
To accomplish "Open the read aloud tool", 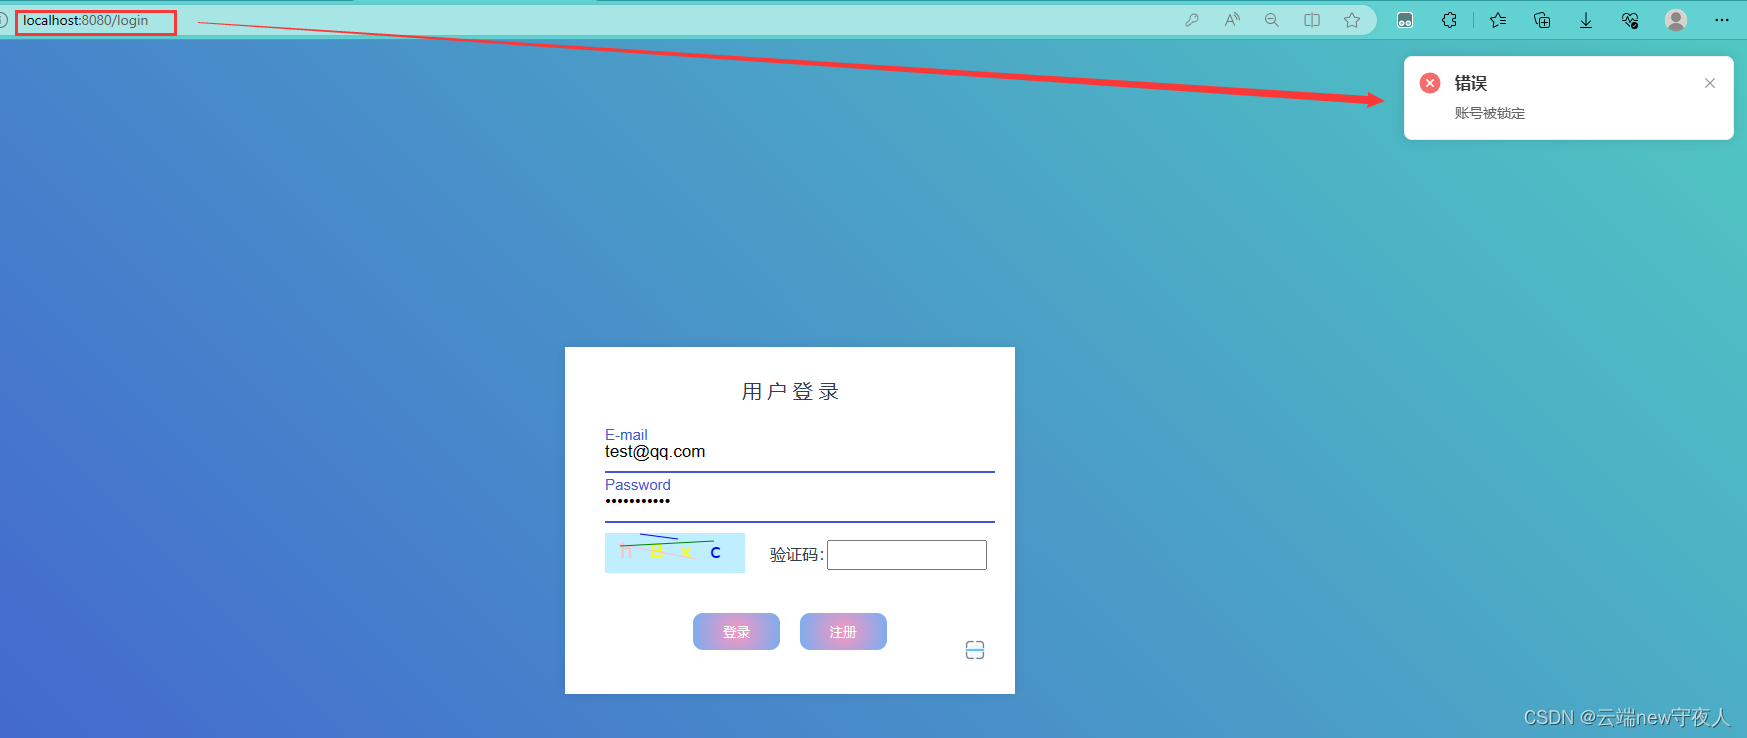I will [1232, 20].
